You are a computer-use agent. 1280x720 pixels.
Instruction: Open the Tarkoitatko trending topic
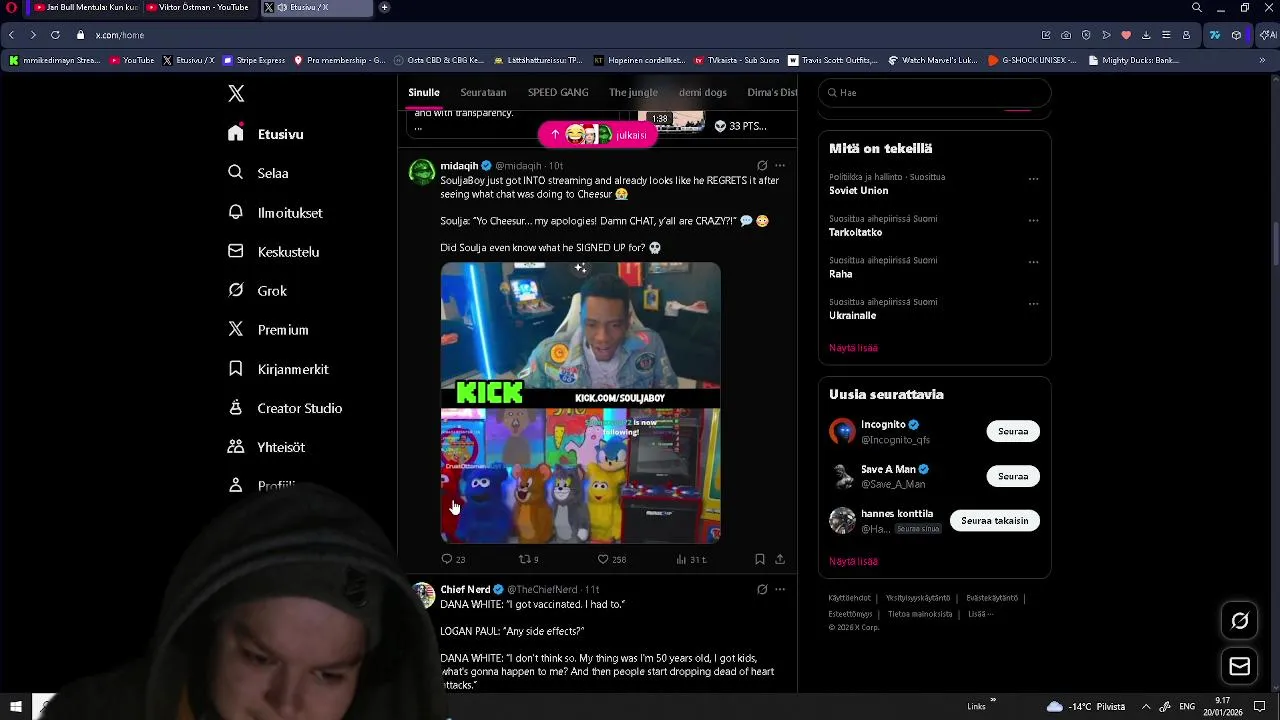(855, 232)
